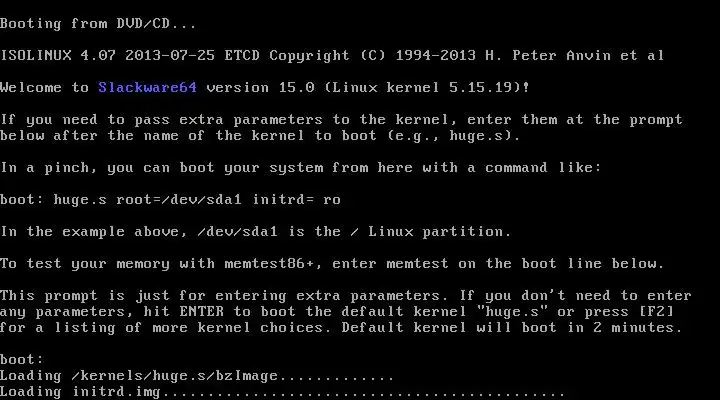Screen dimensions: 720x400
Task: Click the "Loading initrd.img" progress line
Action: click(282, 392)
